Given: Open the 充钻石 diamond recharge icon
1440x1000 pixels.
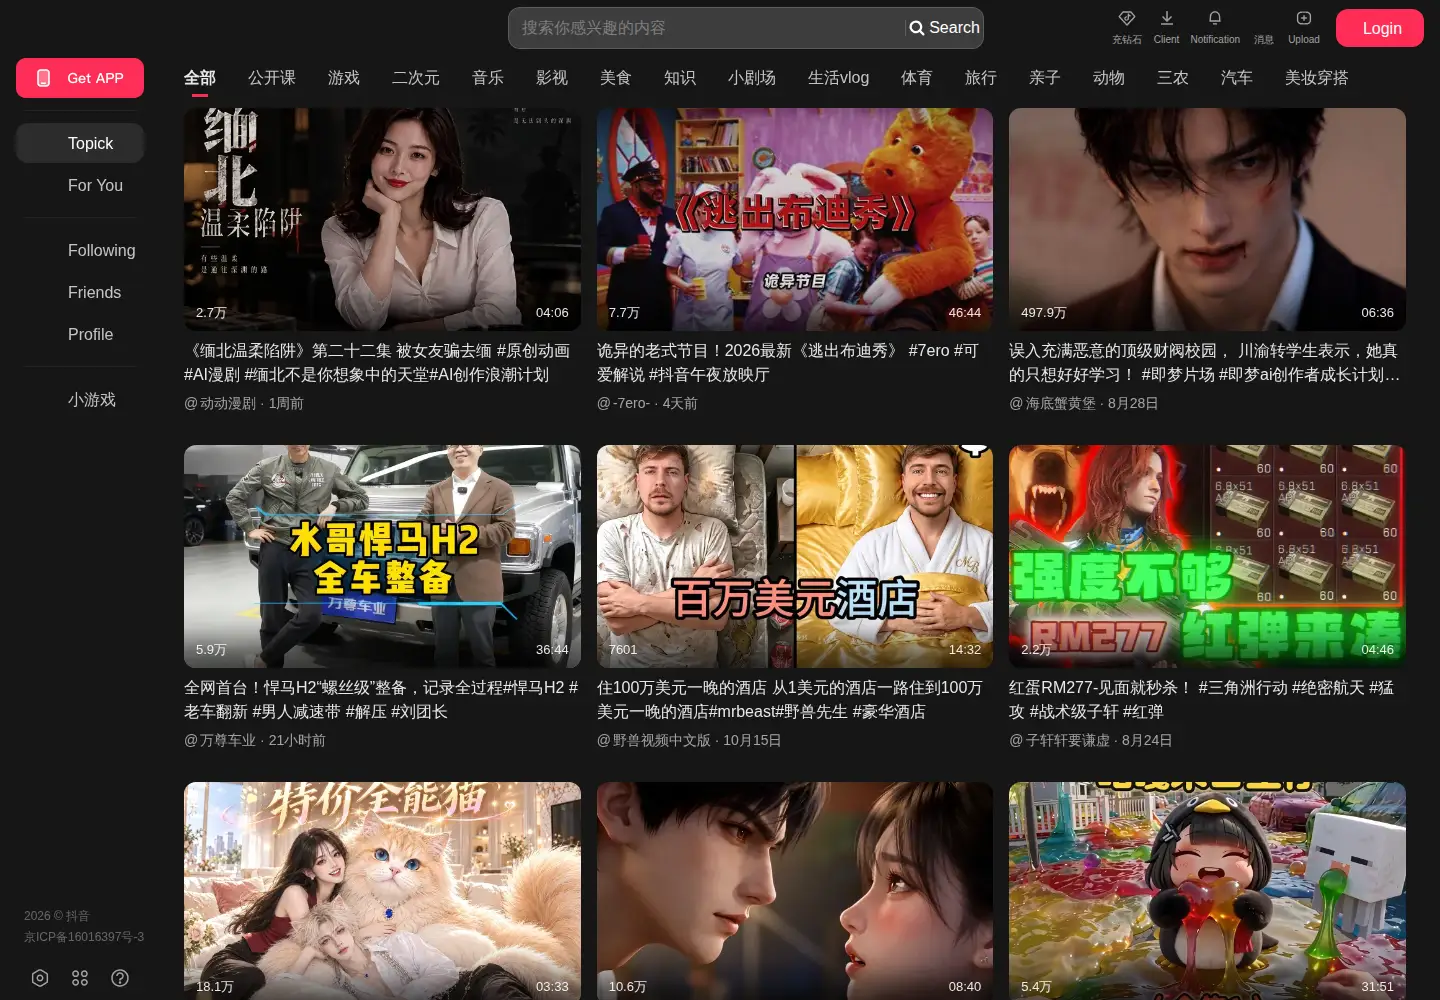Looking at the screenshot, I should click(1126, 19).
